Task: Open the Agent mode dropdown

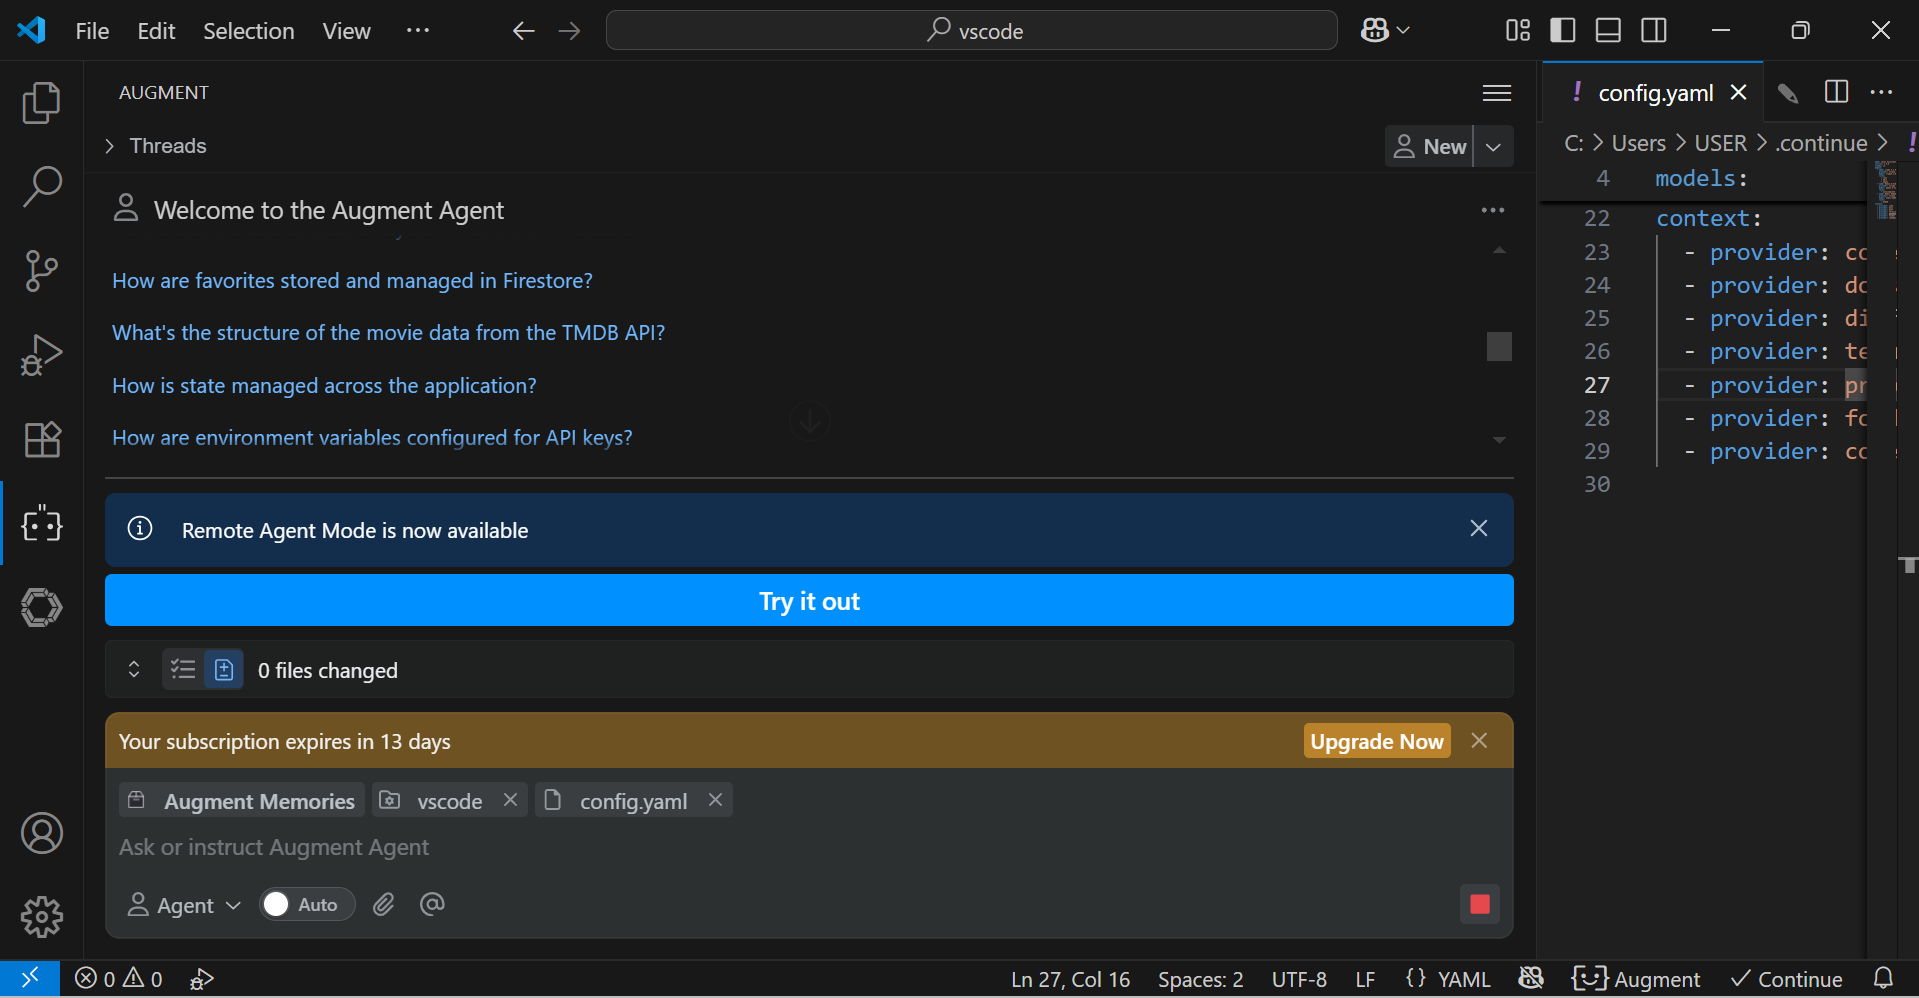Action: [x=184, y=905]
